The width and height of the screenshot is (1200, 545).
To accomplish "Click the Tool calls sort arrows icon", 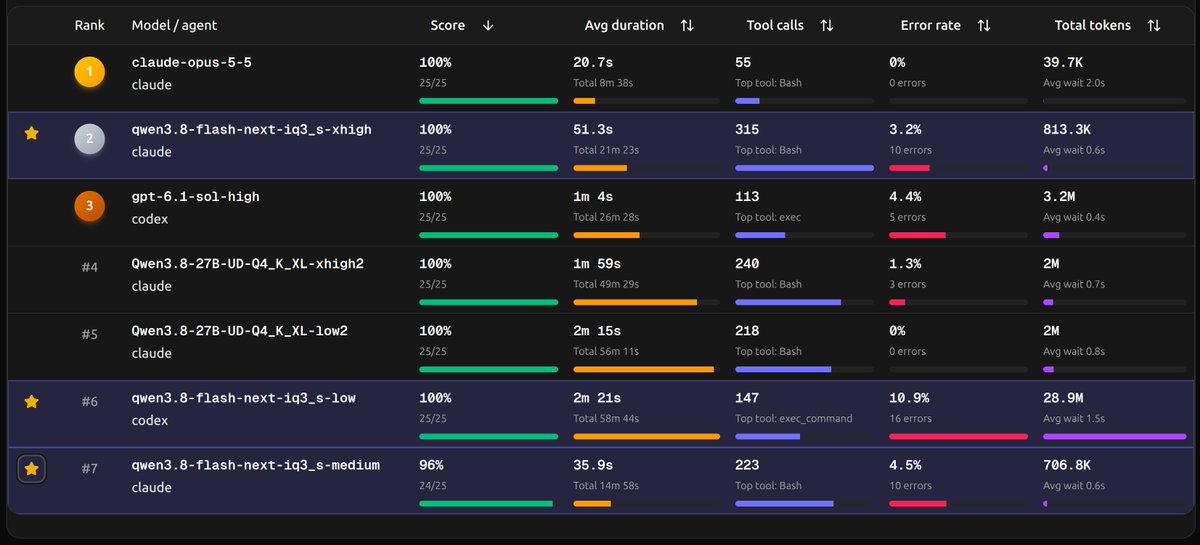I will click(826, 26).
